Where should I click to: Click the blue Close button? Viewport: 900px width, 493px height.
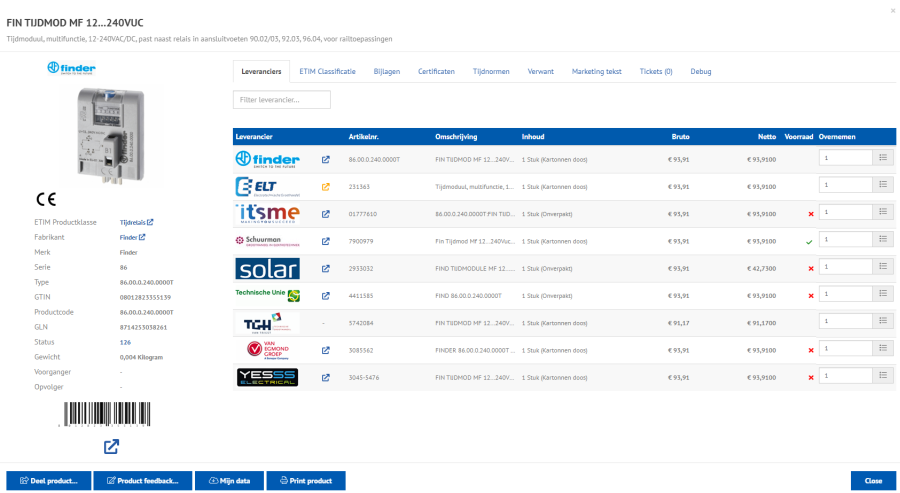pos(873,481)
